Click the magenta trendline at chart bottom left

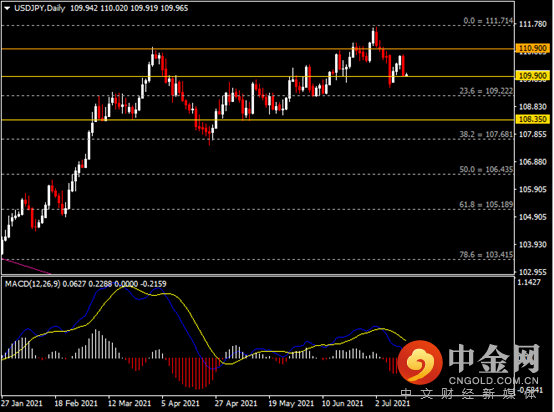[26, 266]
